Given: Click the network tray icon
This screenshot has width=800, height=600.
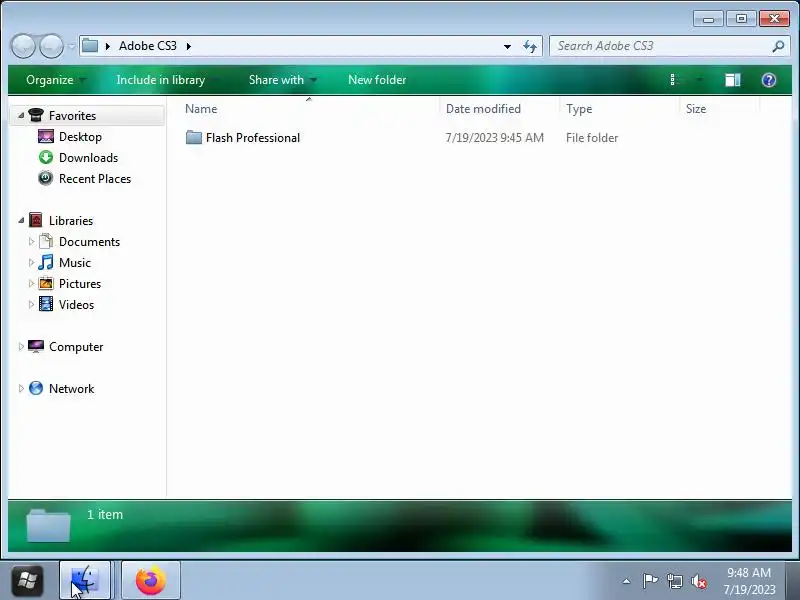Looking at the screenshot, I should pyautogui.click(x=674, y=581).
